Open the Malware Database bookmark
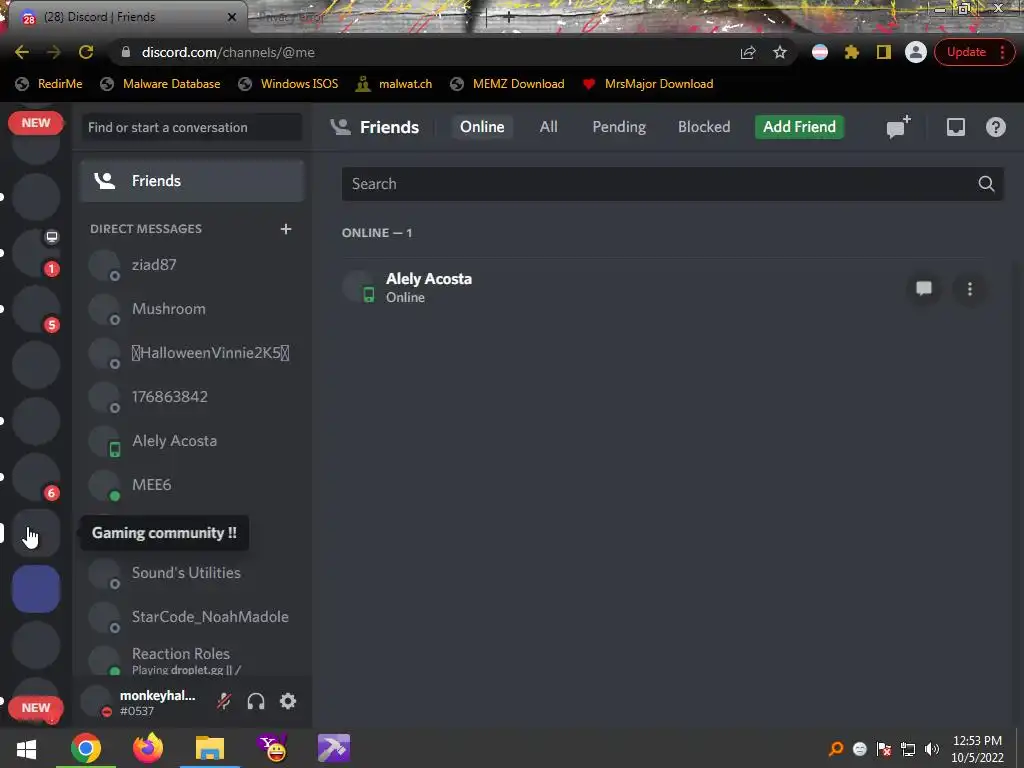1024x768 pixels. tap(160, 84)
